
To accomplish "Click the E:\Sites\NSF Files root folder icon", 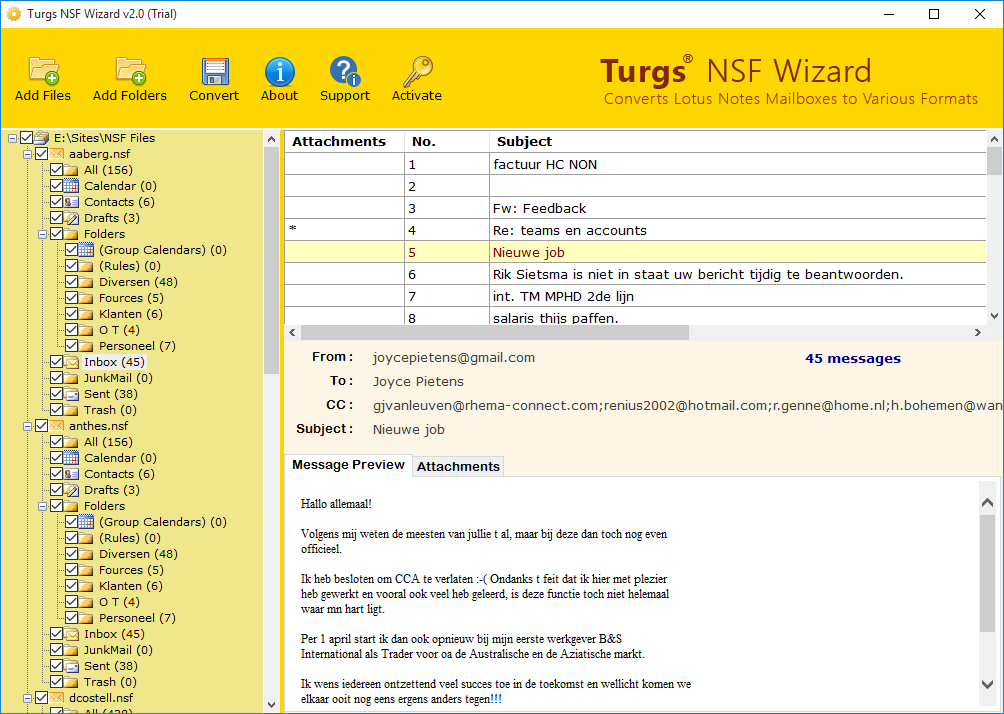I will tap(42, 138).
